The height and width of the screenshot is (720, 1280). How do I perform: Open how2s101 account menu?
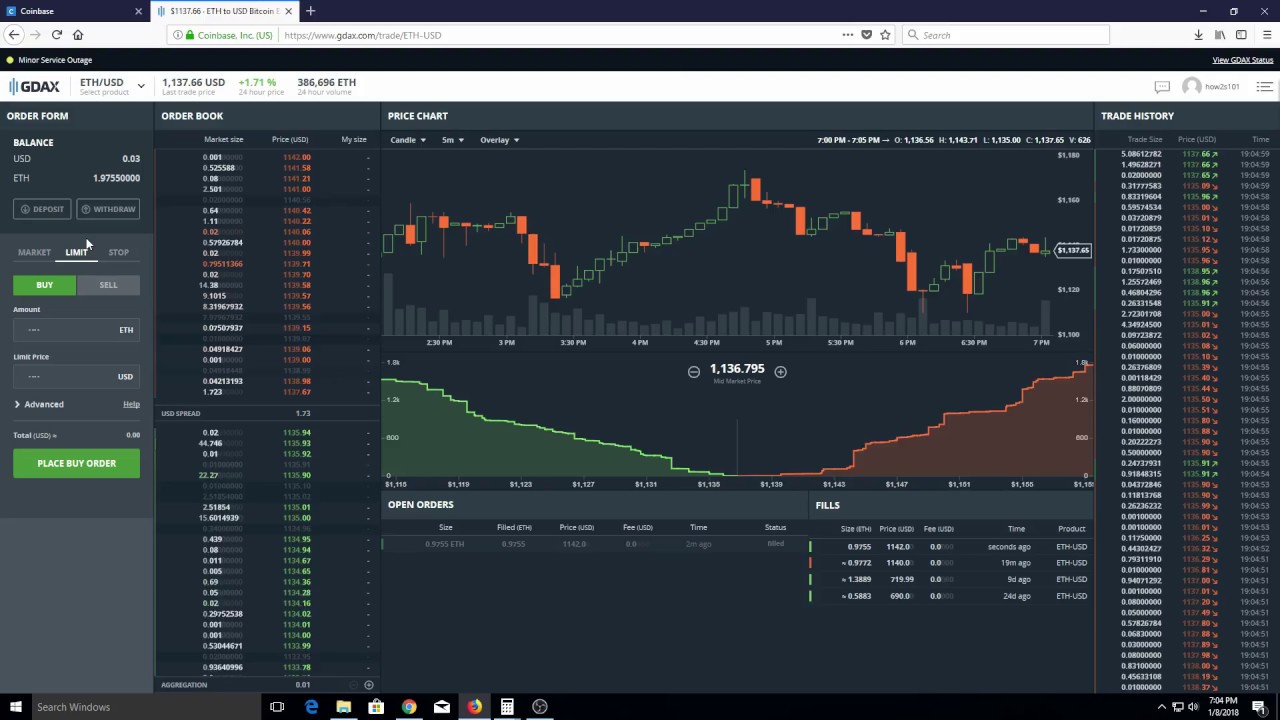pyautogui.click(x=1222, y=87)
